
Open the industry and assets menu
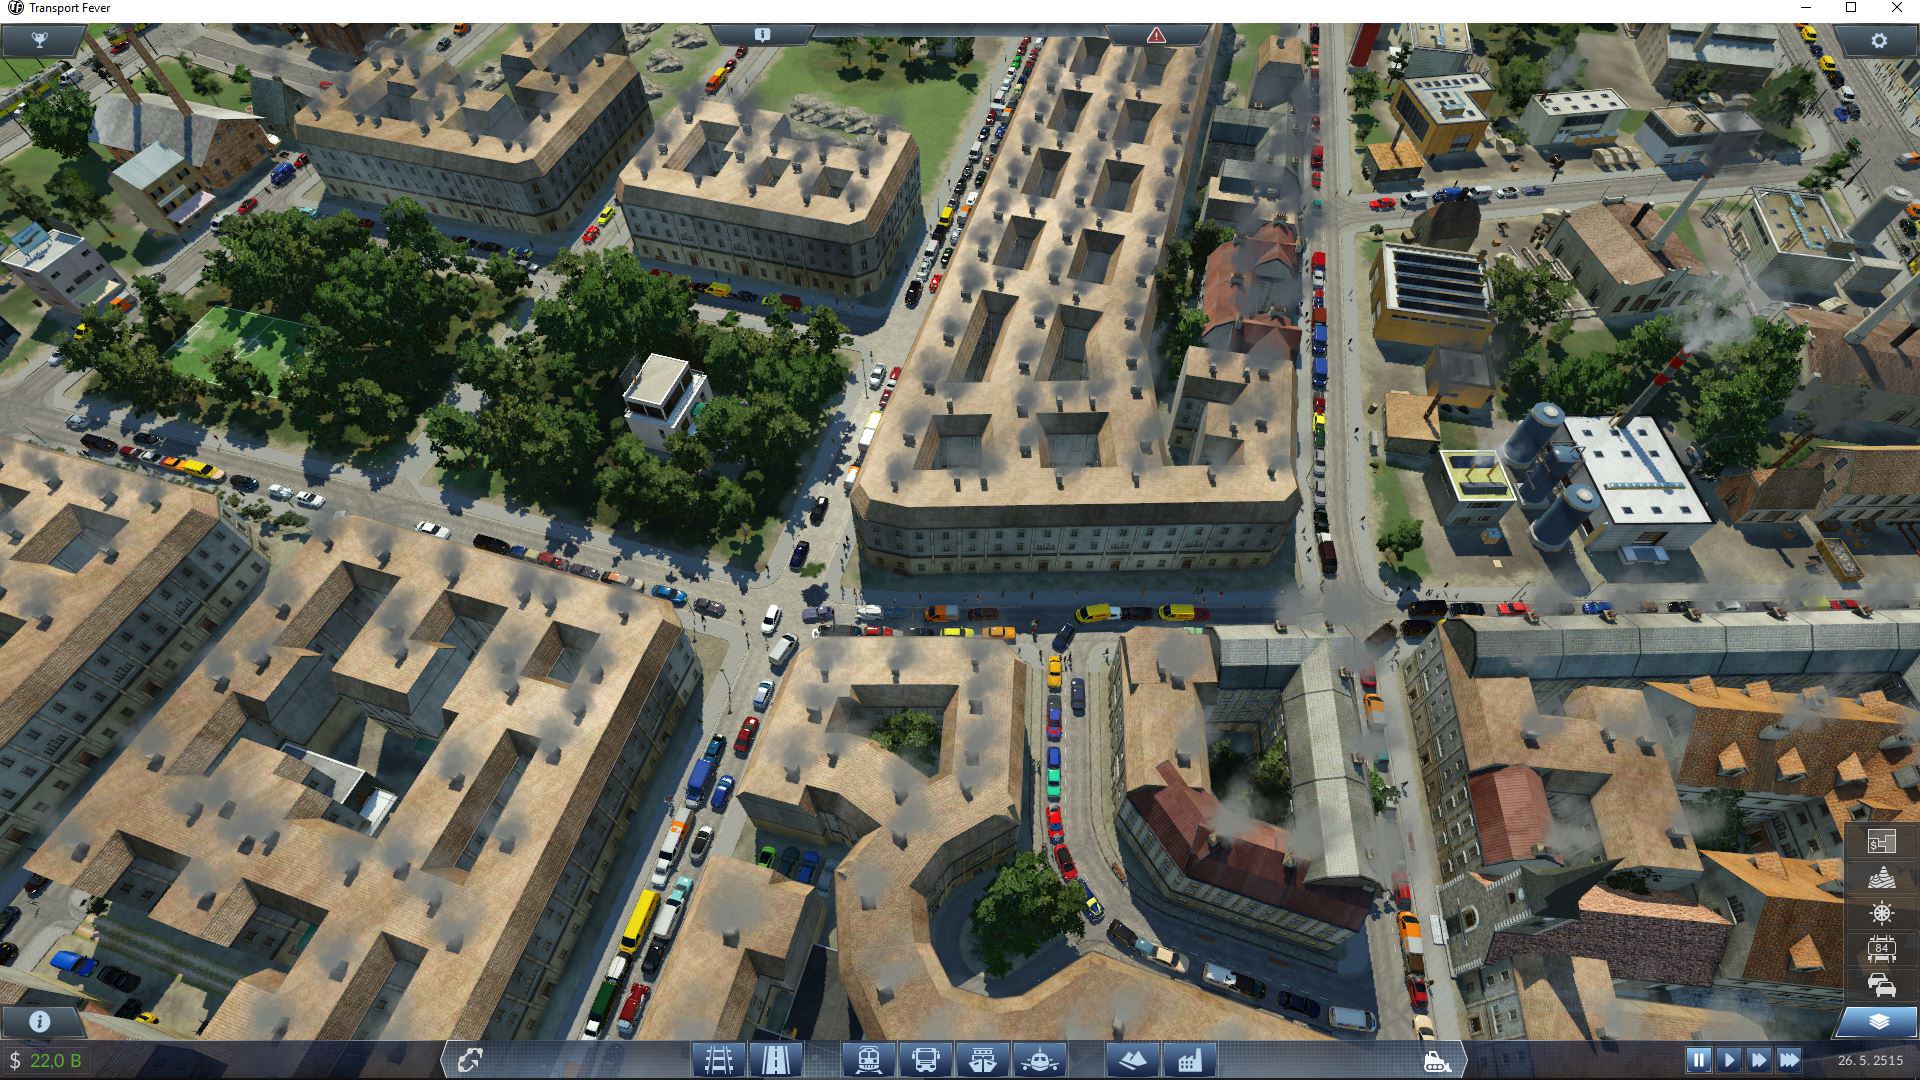(1189, 1059)
